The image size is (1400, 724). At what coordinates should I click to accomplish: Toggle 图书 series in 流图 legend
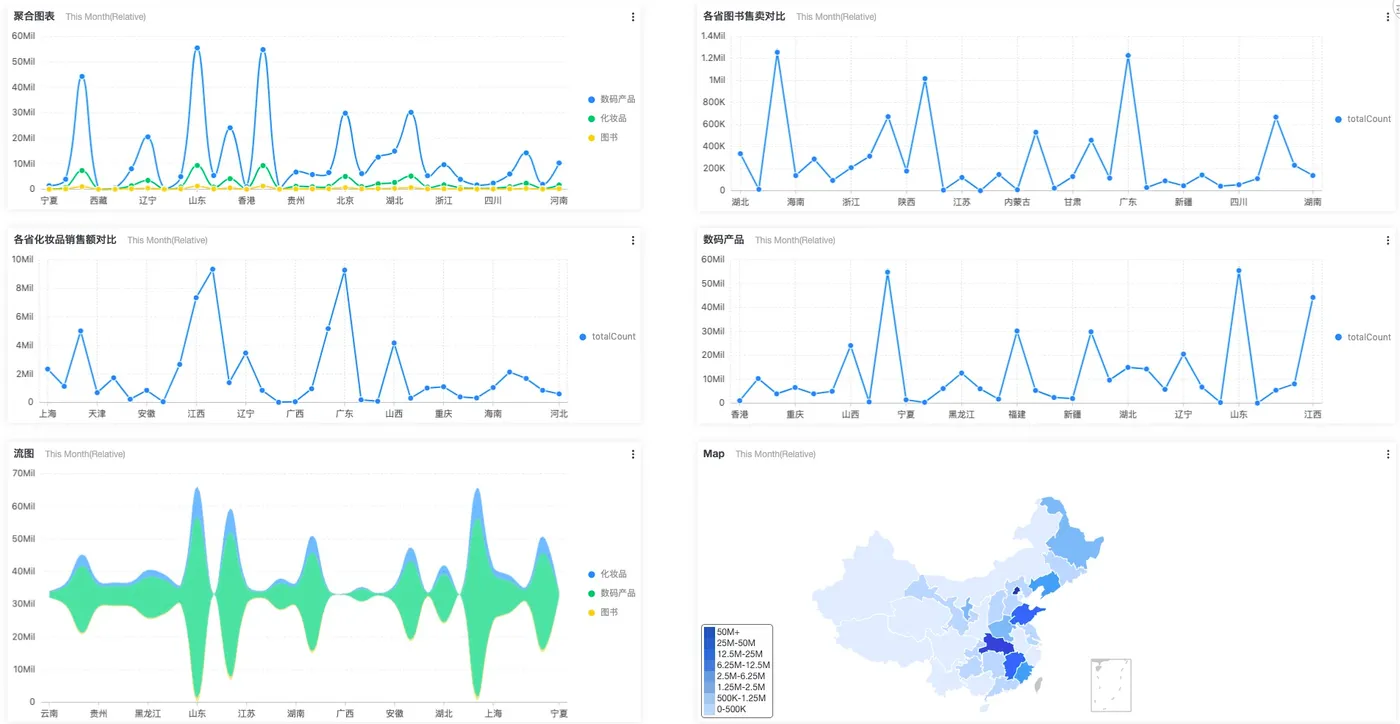coord(602,612)
